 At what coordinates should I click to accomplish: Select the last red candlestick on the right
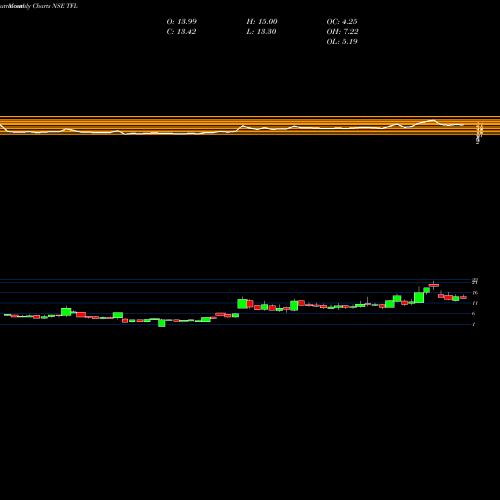point(463,297)
